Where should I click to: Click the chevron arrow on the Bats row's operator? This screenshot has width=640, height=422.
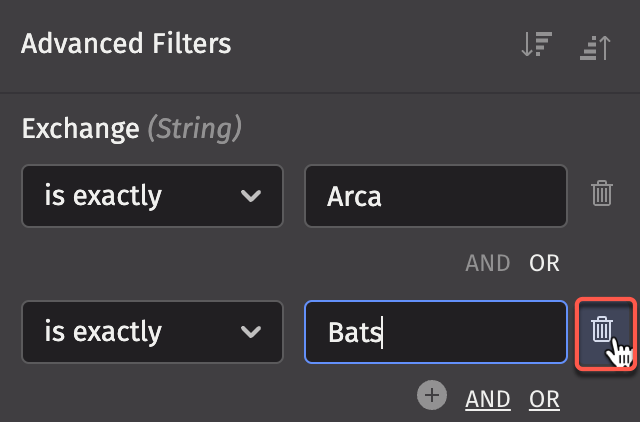point(252,332)
